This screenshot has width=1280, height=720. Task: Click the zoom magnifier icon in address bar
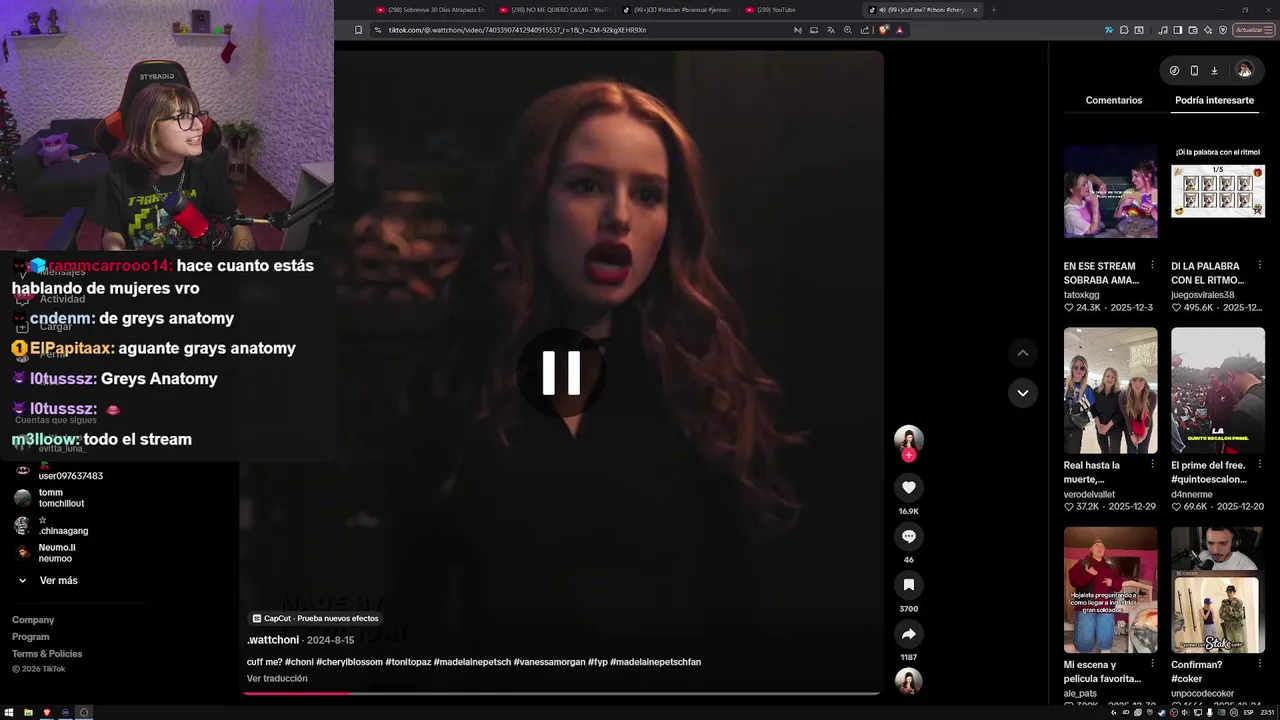pos(848,30)
